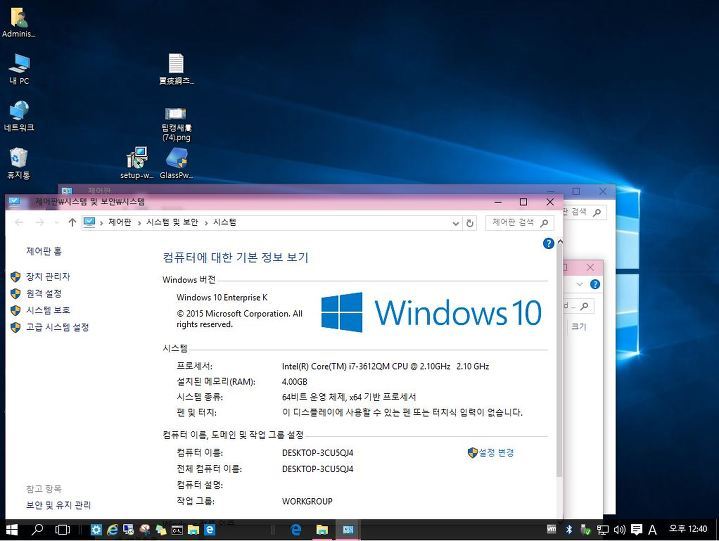Image resolution: width=719 pixels, height=541 pixels.
Task: Open recent locations dropdown beside forward arrow
Action: (x=56, y=223)
